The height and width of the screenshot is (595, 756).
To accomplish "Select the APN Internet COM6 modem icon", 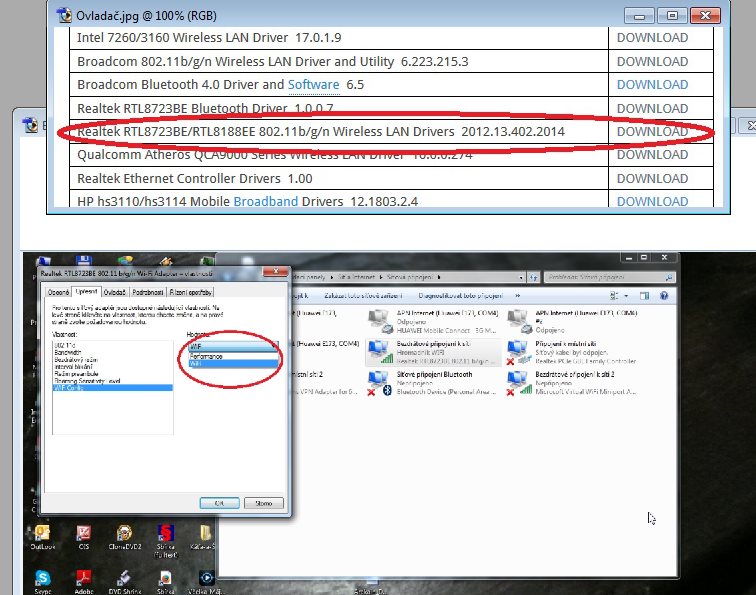I will [518, 322].
